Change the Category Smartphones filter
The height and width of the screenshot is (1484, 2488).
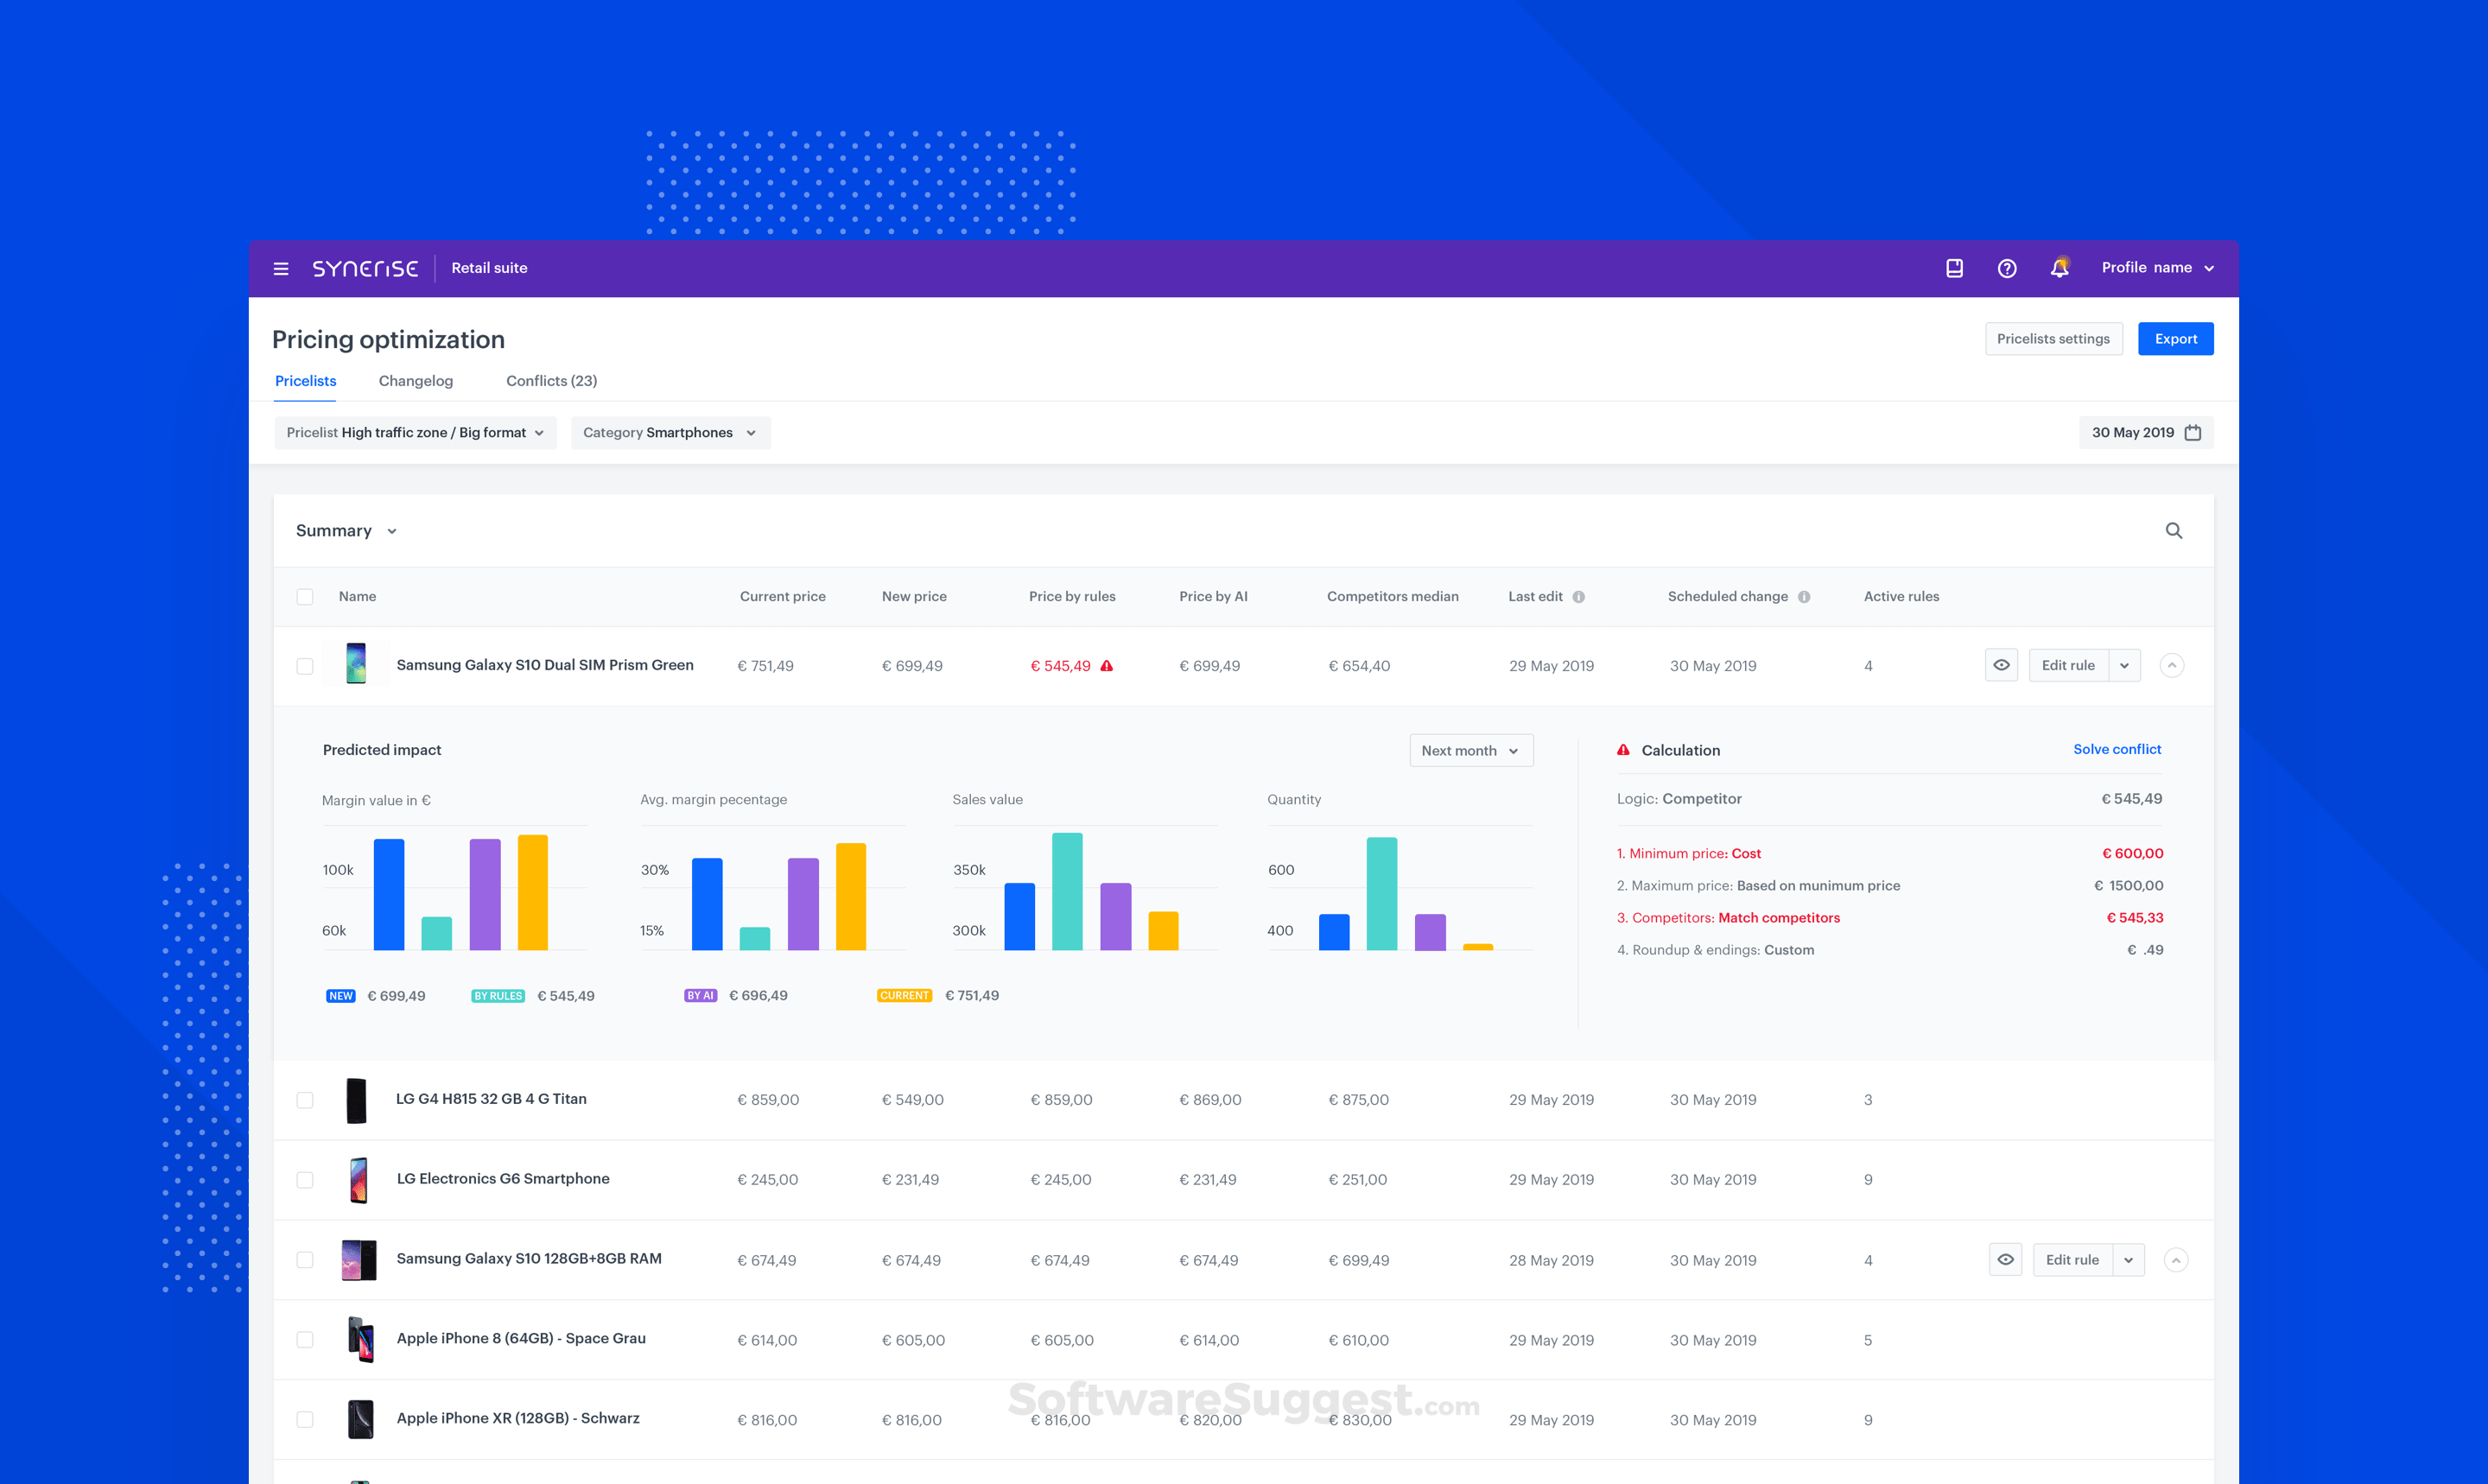[670, 432]
